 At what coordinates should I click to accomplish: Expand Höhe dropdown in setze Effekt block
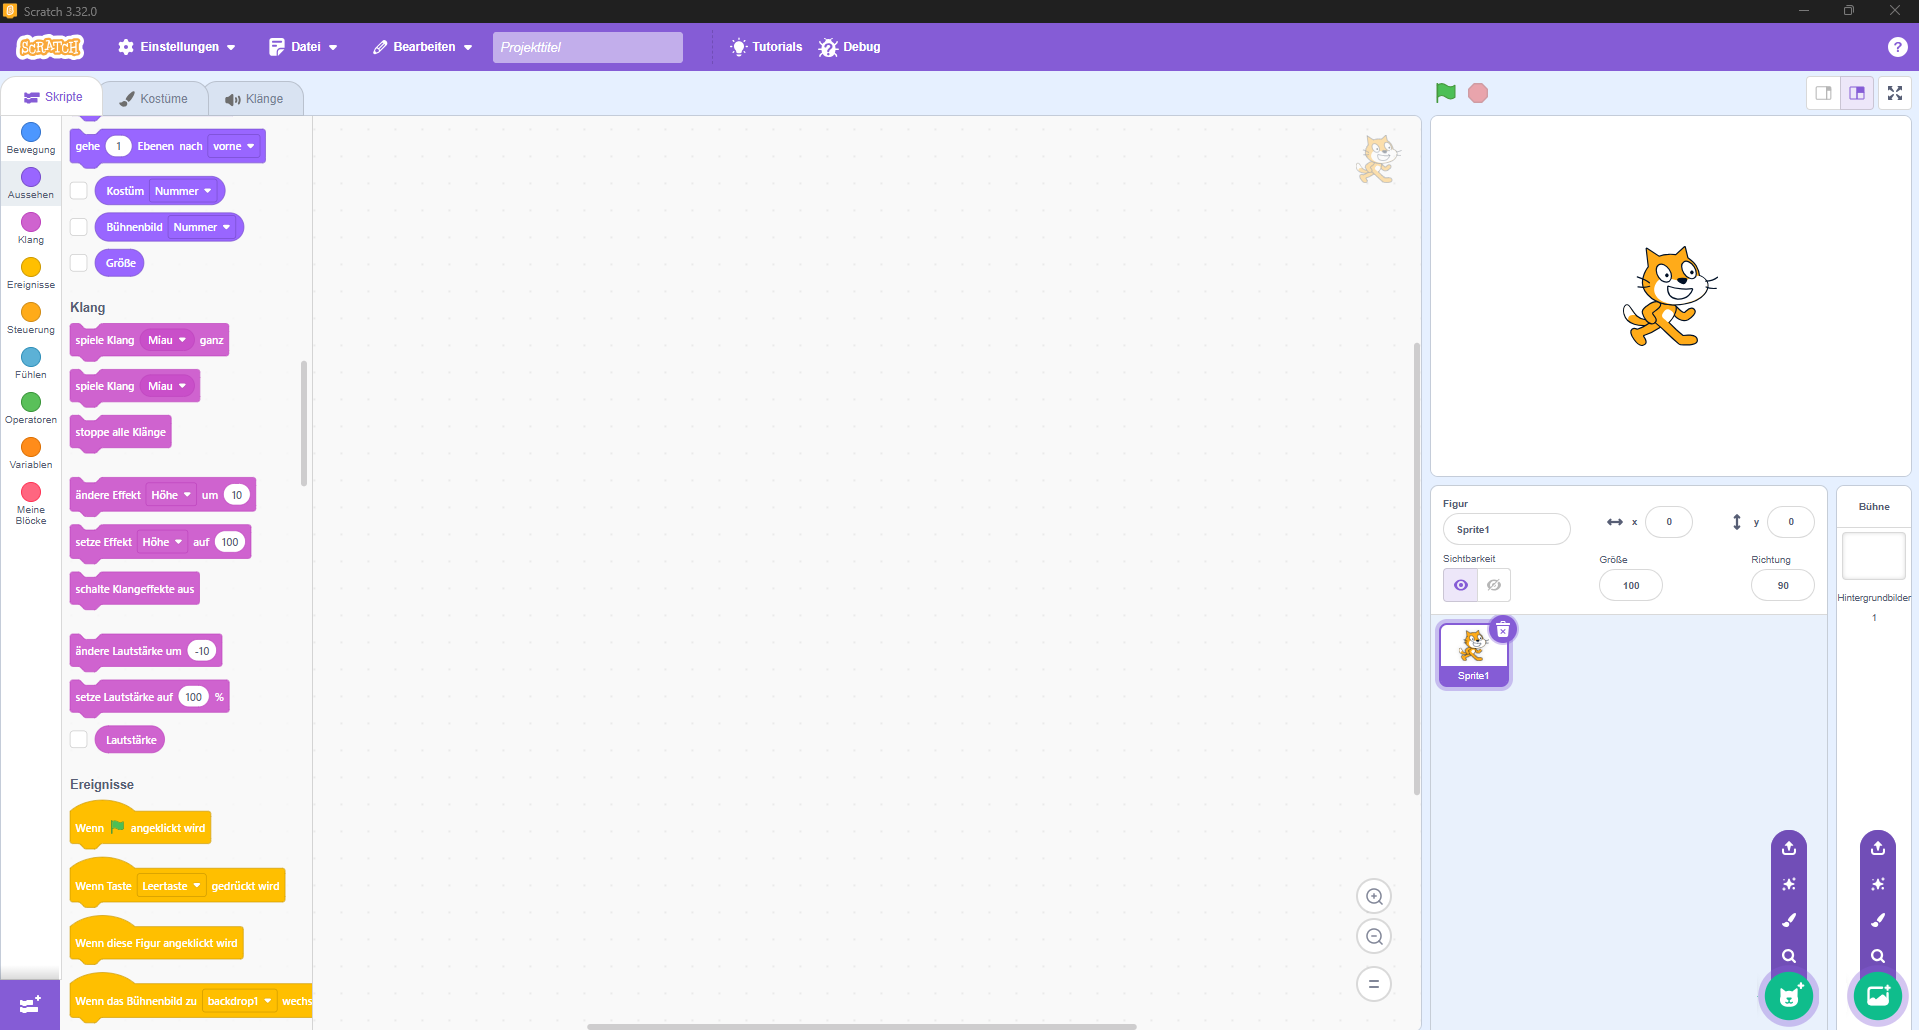162,542
